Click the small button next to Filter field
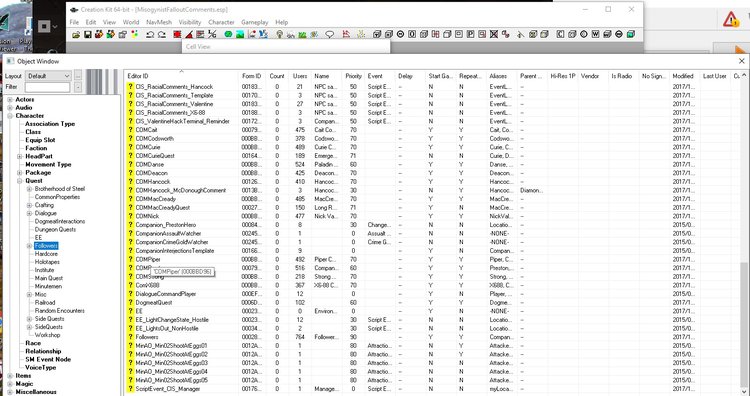This screenshot has height=396, width=750. click(x=78, y=87)
